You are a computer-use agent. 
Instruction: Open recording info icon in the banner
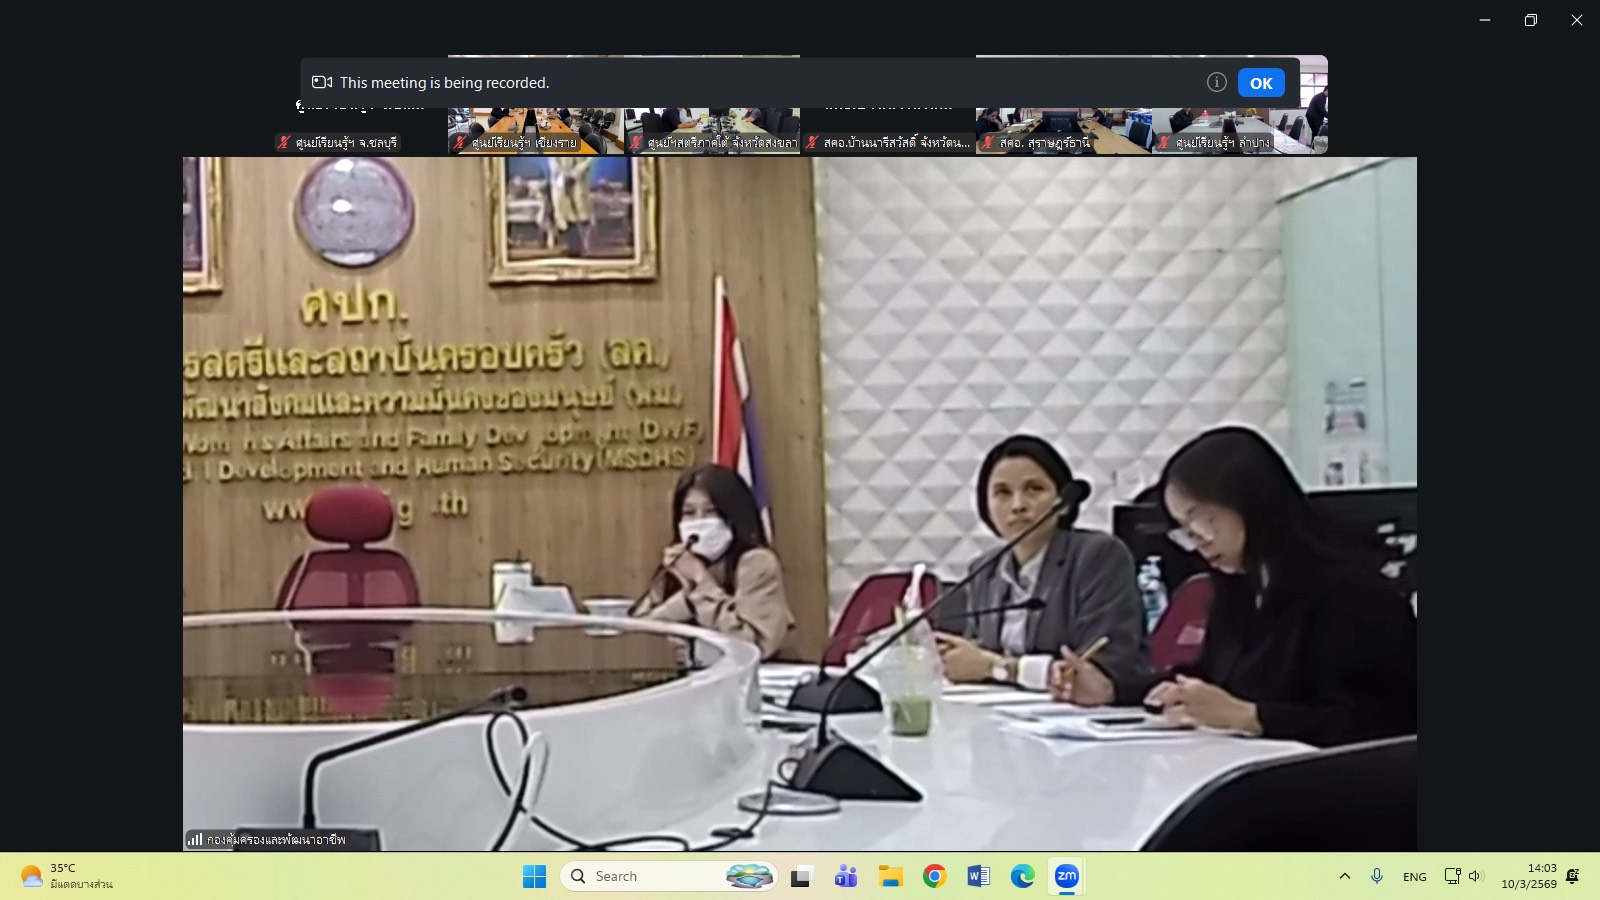[x=1216, y=83]
